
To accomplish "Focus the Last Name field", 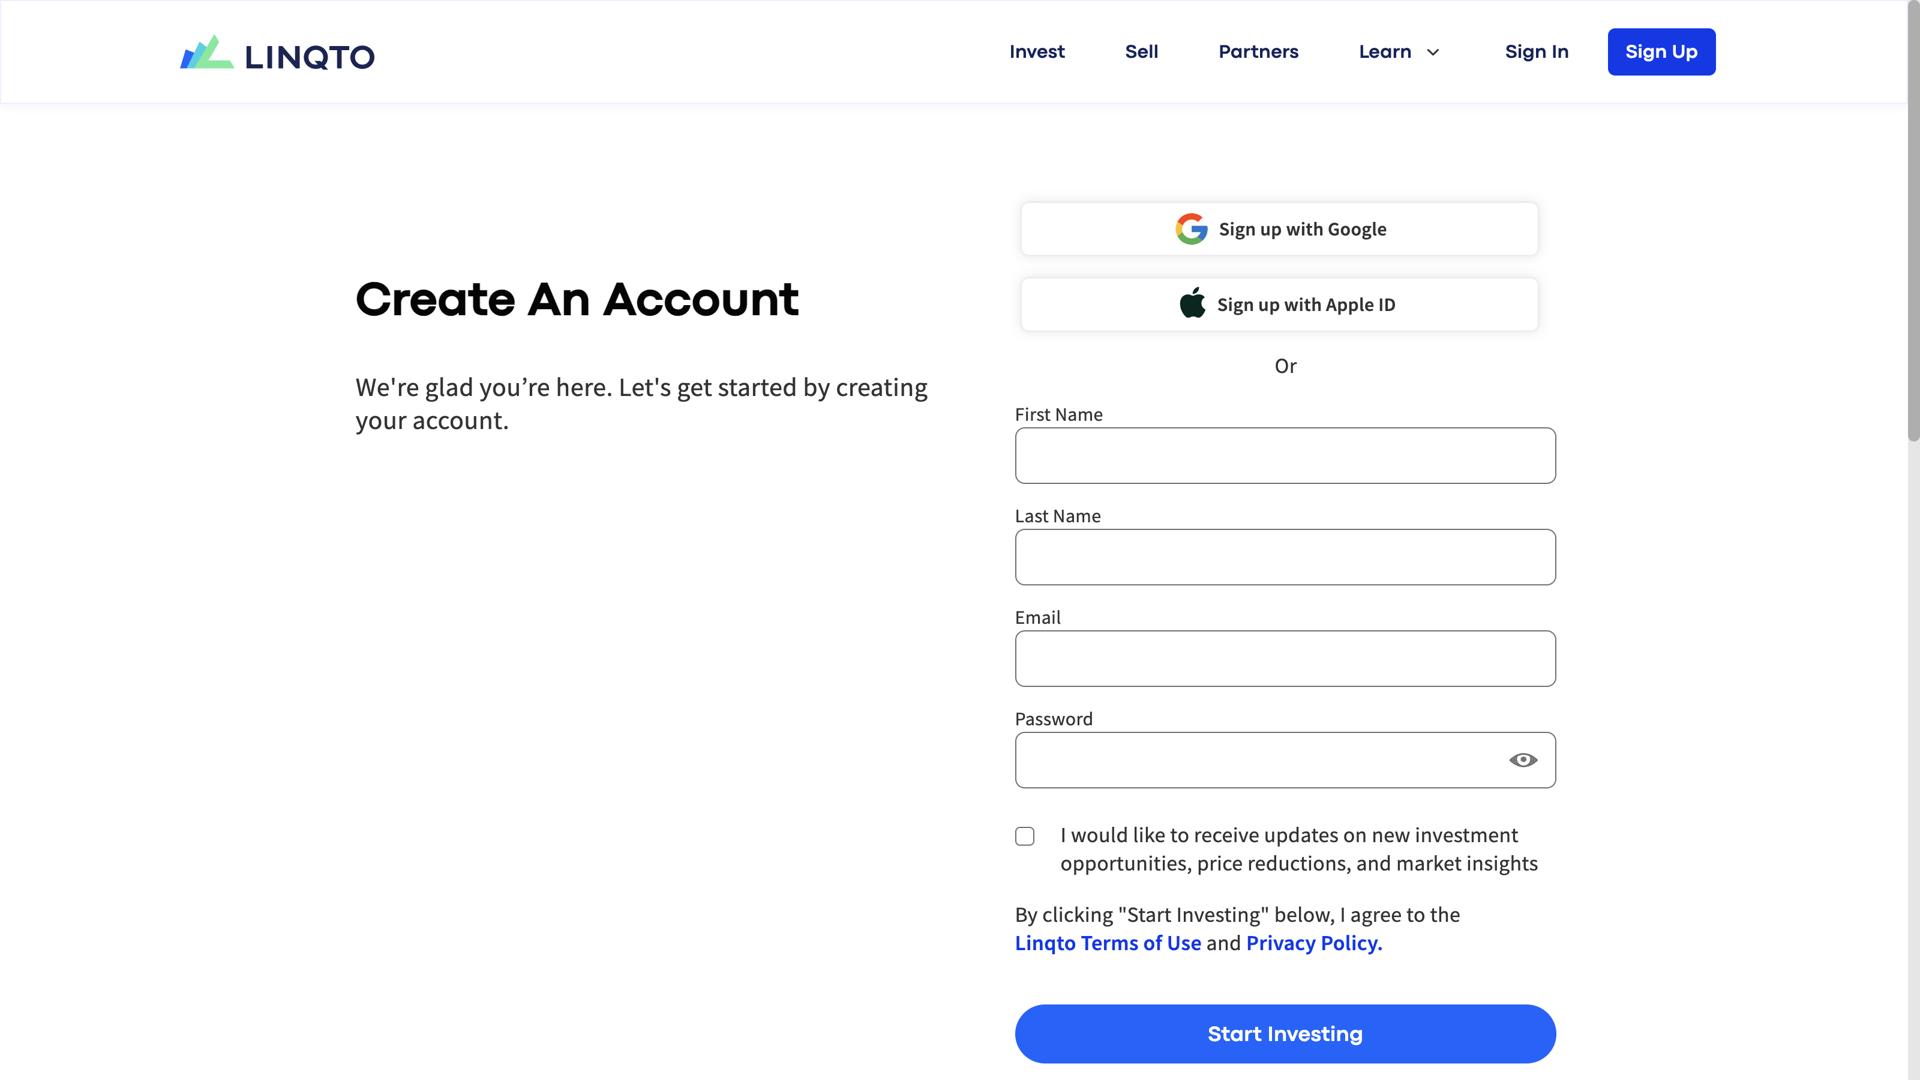I will click(1285, 557).
